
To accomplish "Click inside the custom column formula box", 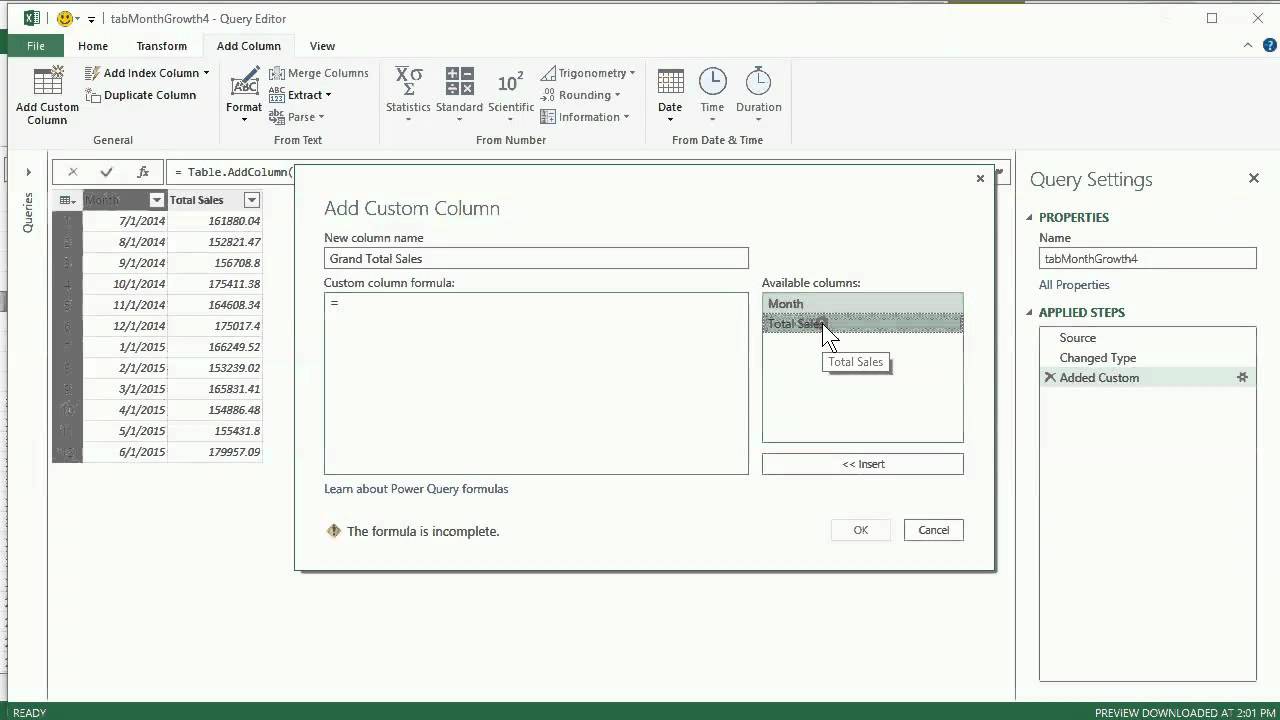I will click(536, 383).
